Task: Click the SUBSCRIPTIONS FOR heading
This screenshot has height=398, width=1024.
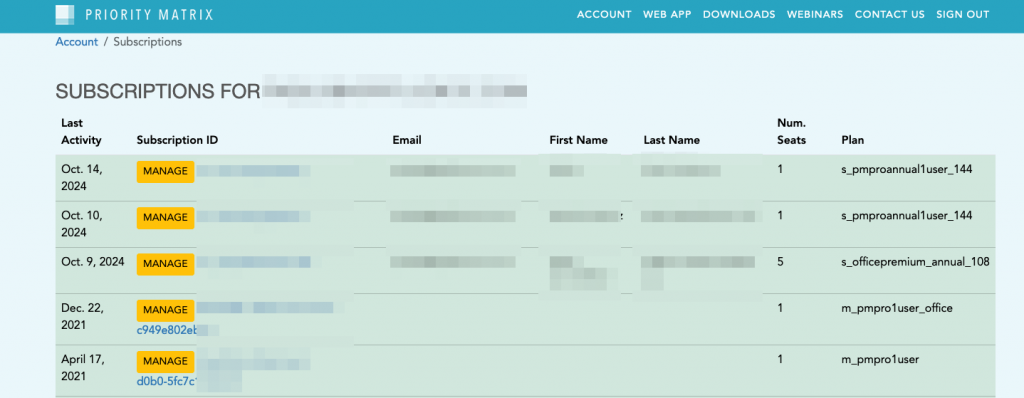Action: (x=158, y=91)
